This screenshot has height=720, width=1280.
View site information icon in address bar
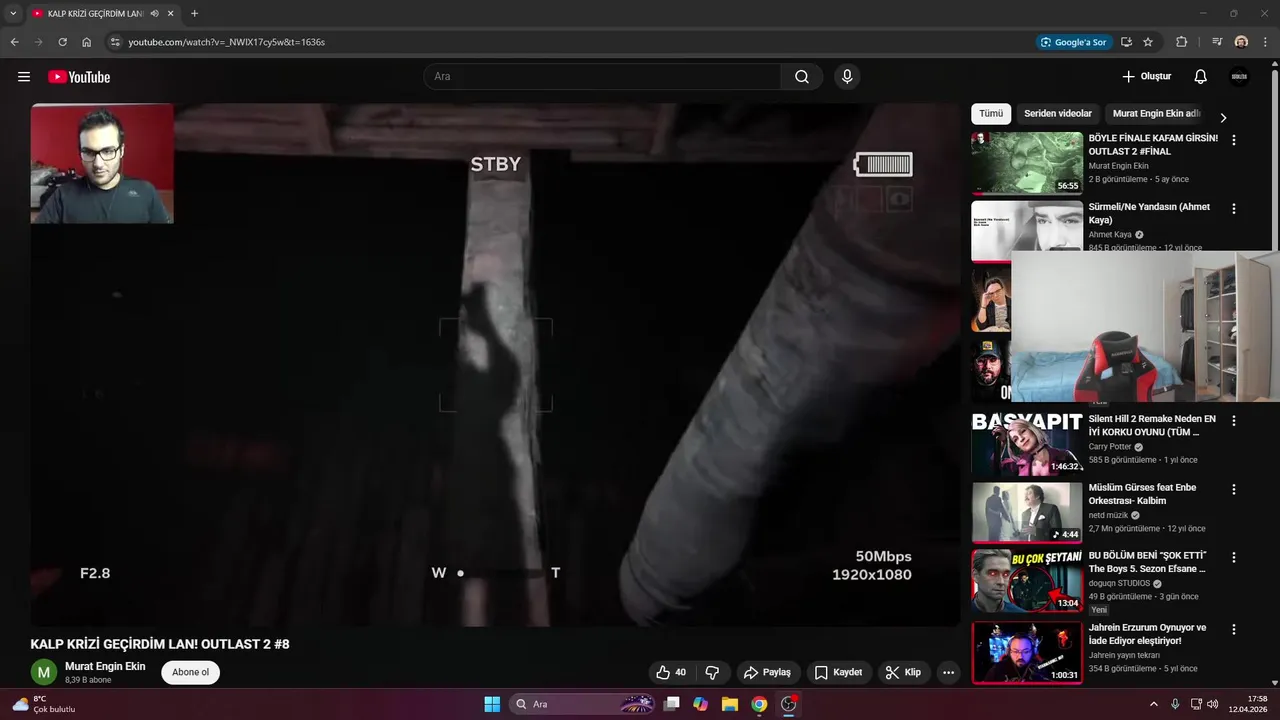(x=115, y=42)
